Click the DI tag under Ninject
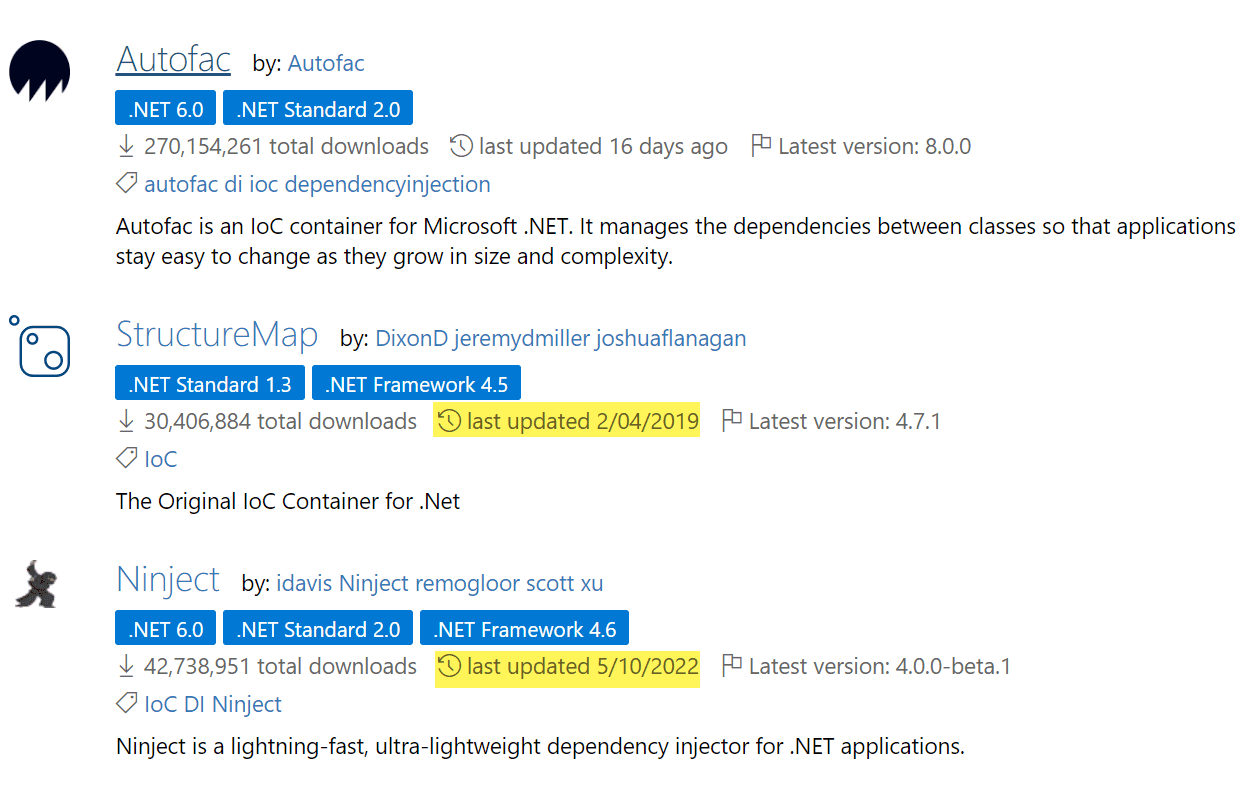This screenshot has width=1250, height=791. [194, 704]
